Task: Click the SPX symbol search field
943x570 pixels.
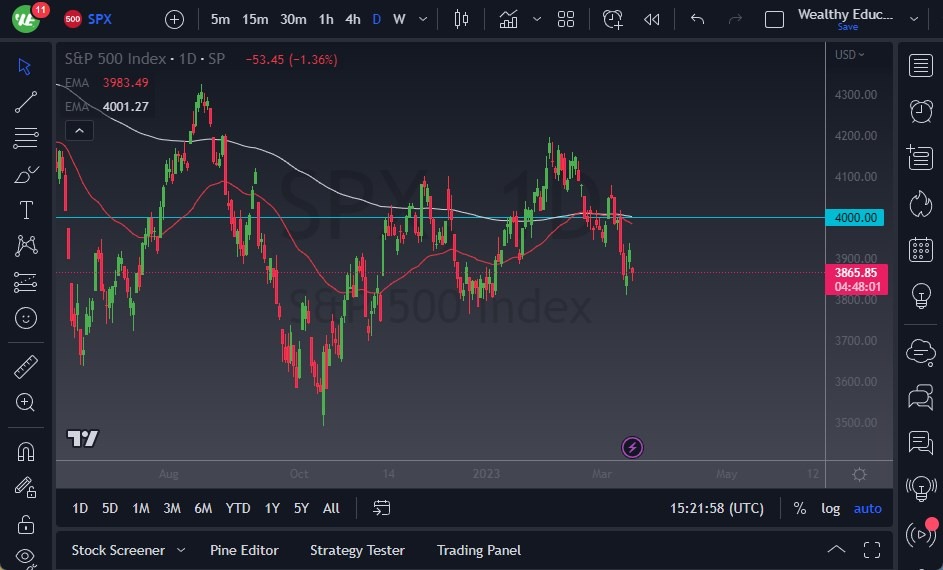Action: [x=100, y=19]
